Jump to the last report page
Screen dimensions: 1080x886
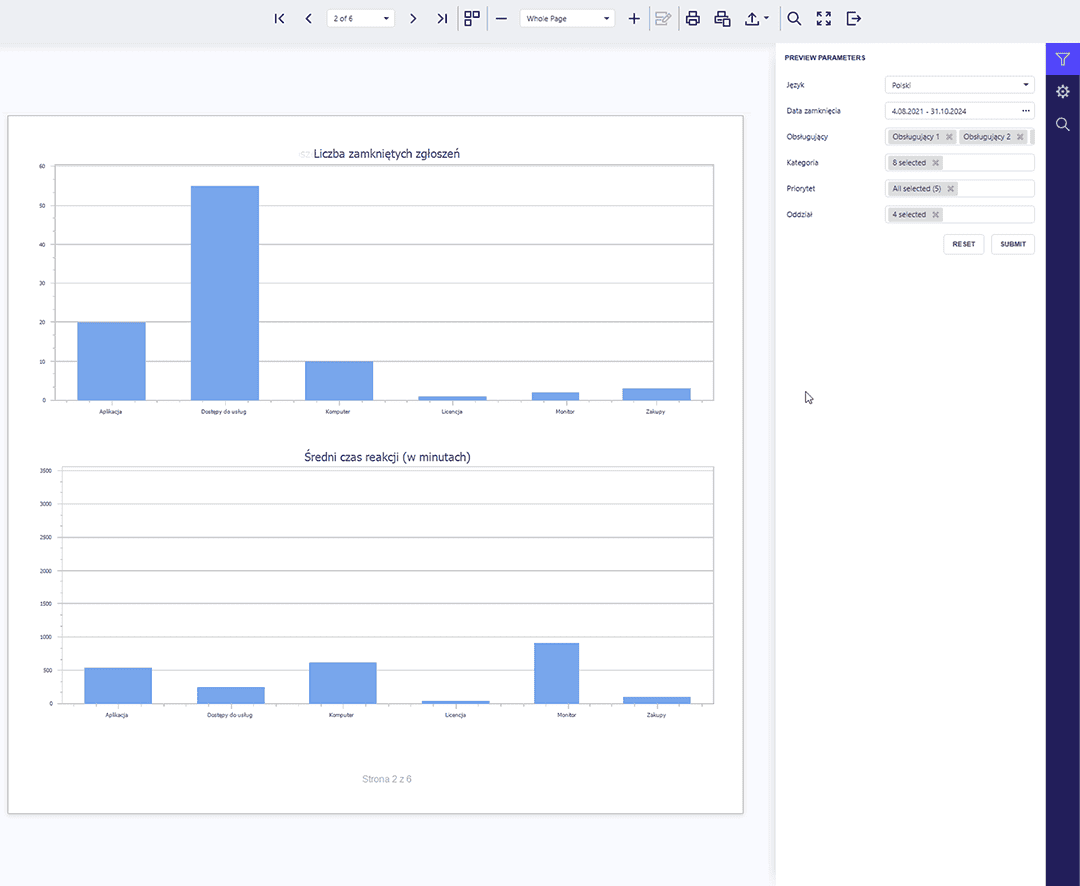coord(442,18)
